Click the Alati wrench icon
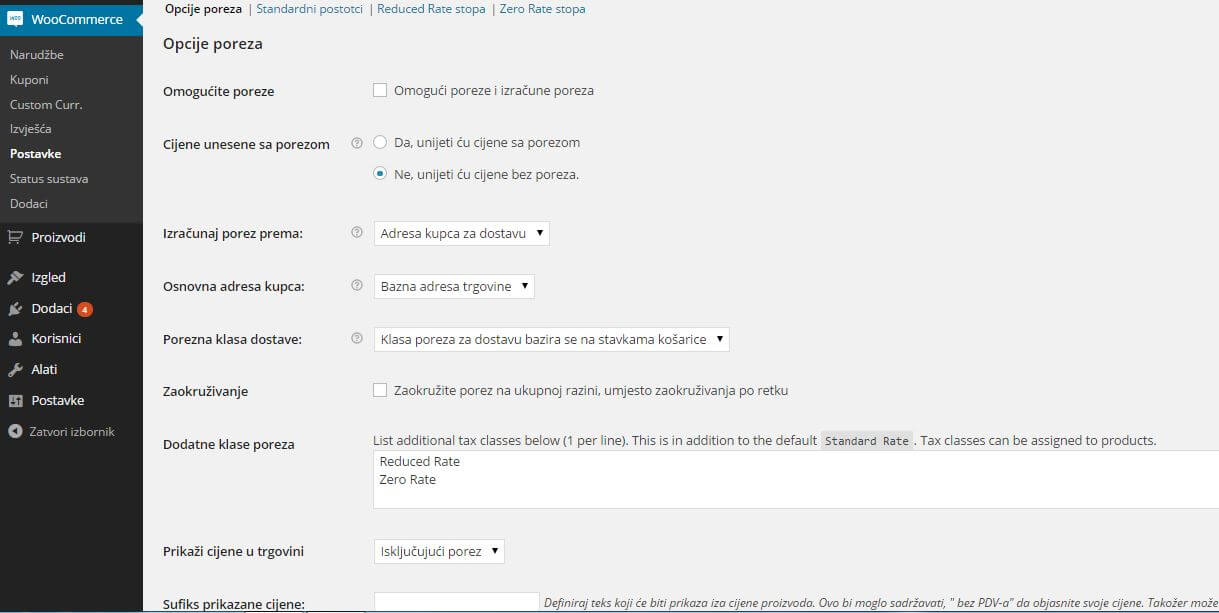 pyautogui.click(x=15, y=370)
